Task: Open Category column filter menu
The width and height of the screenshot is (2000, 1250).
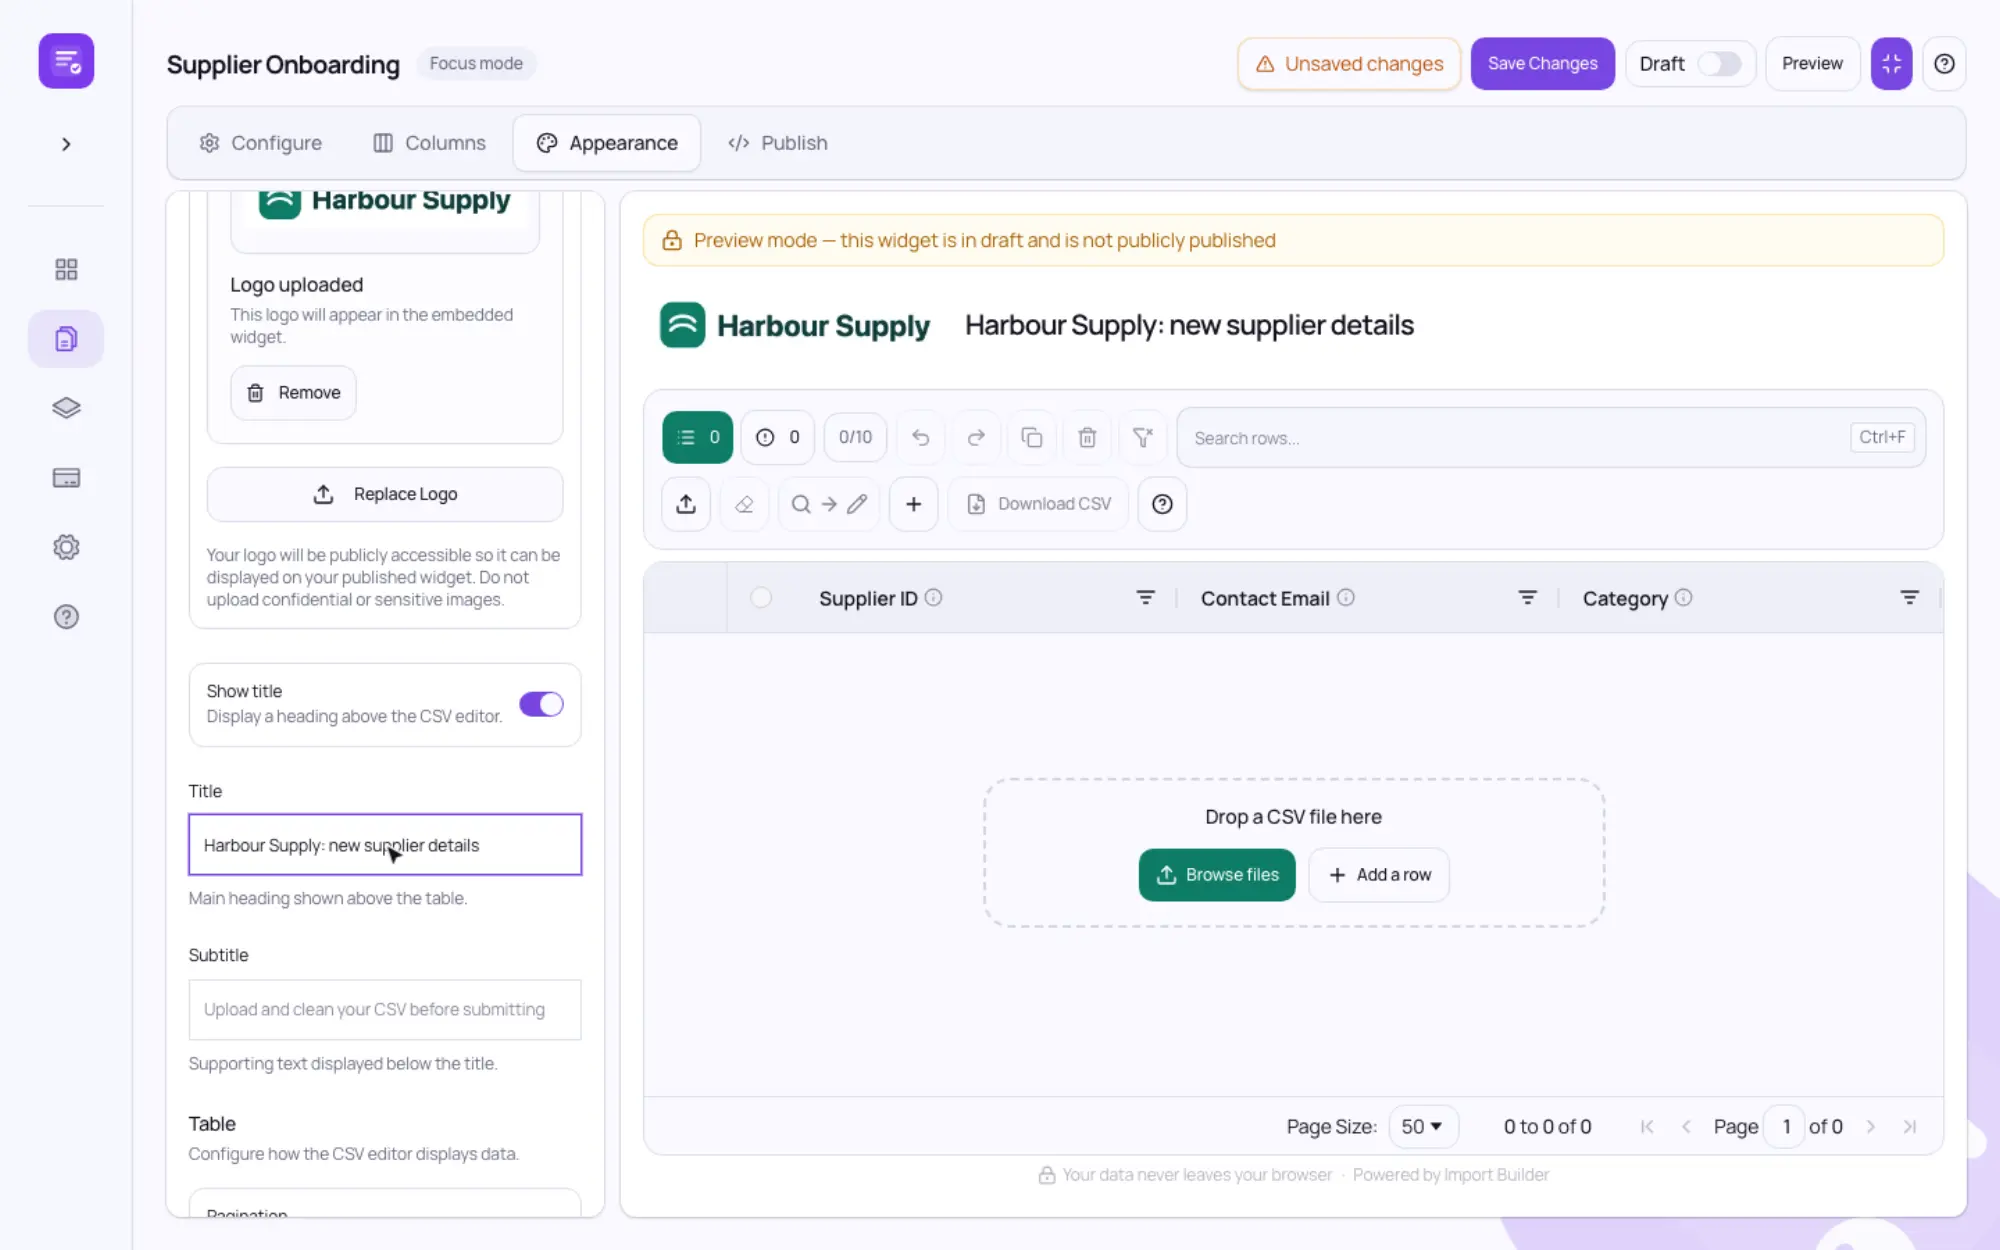Action: (1909, 598)
